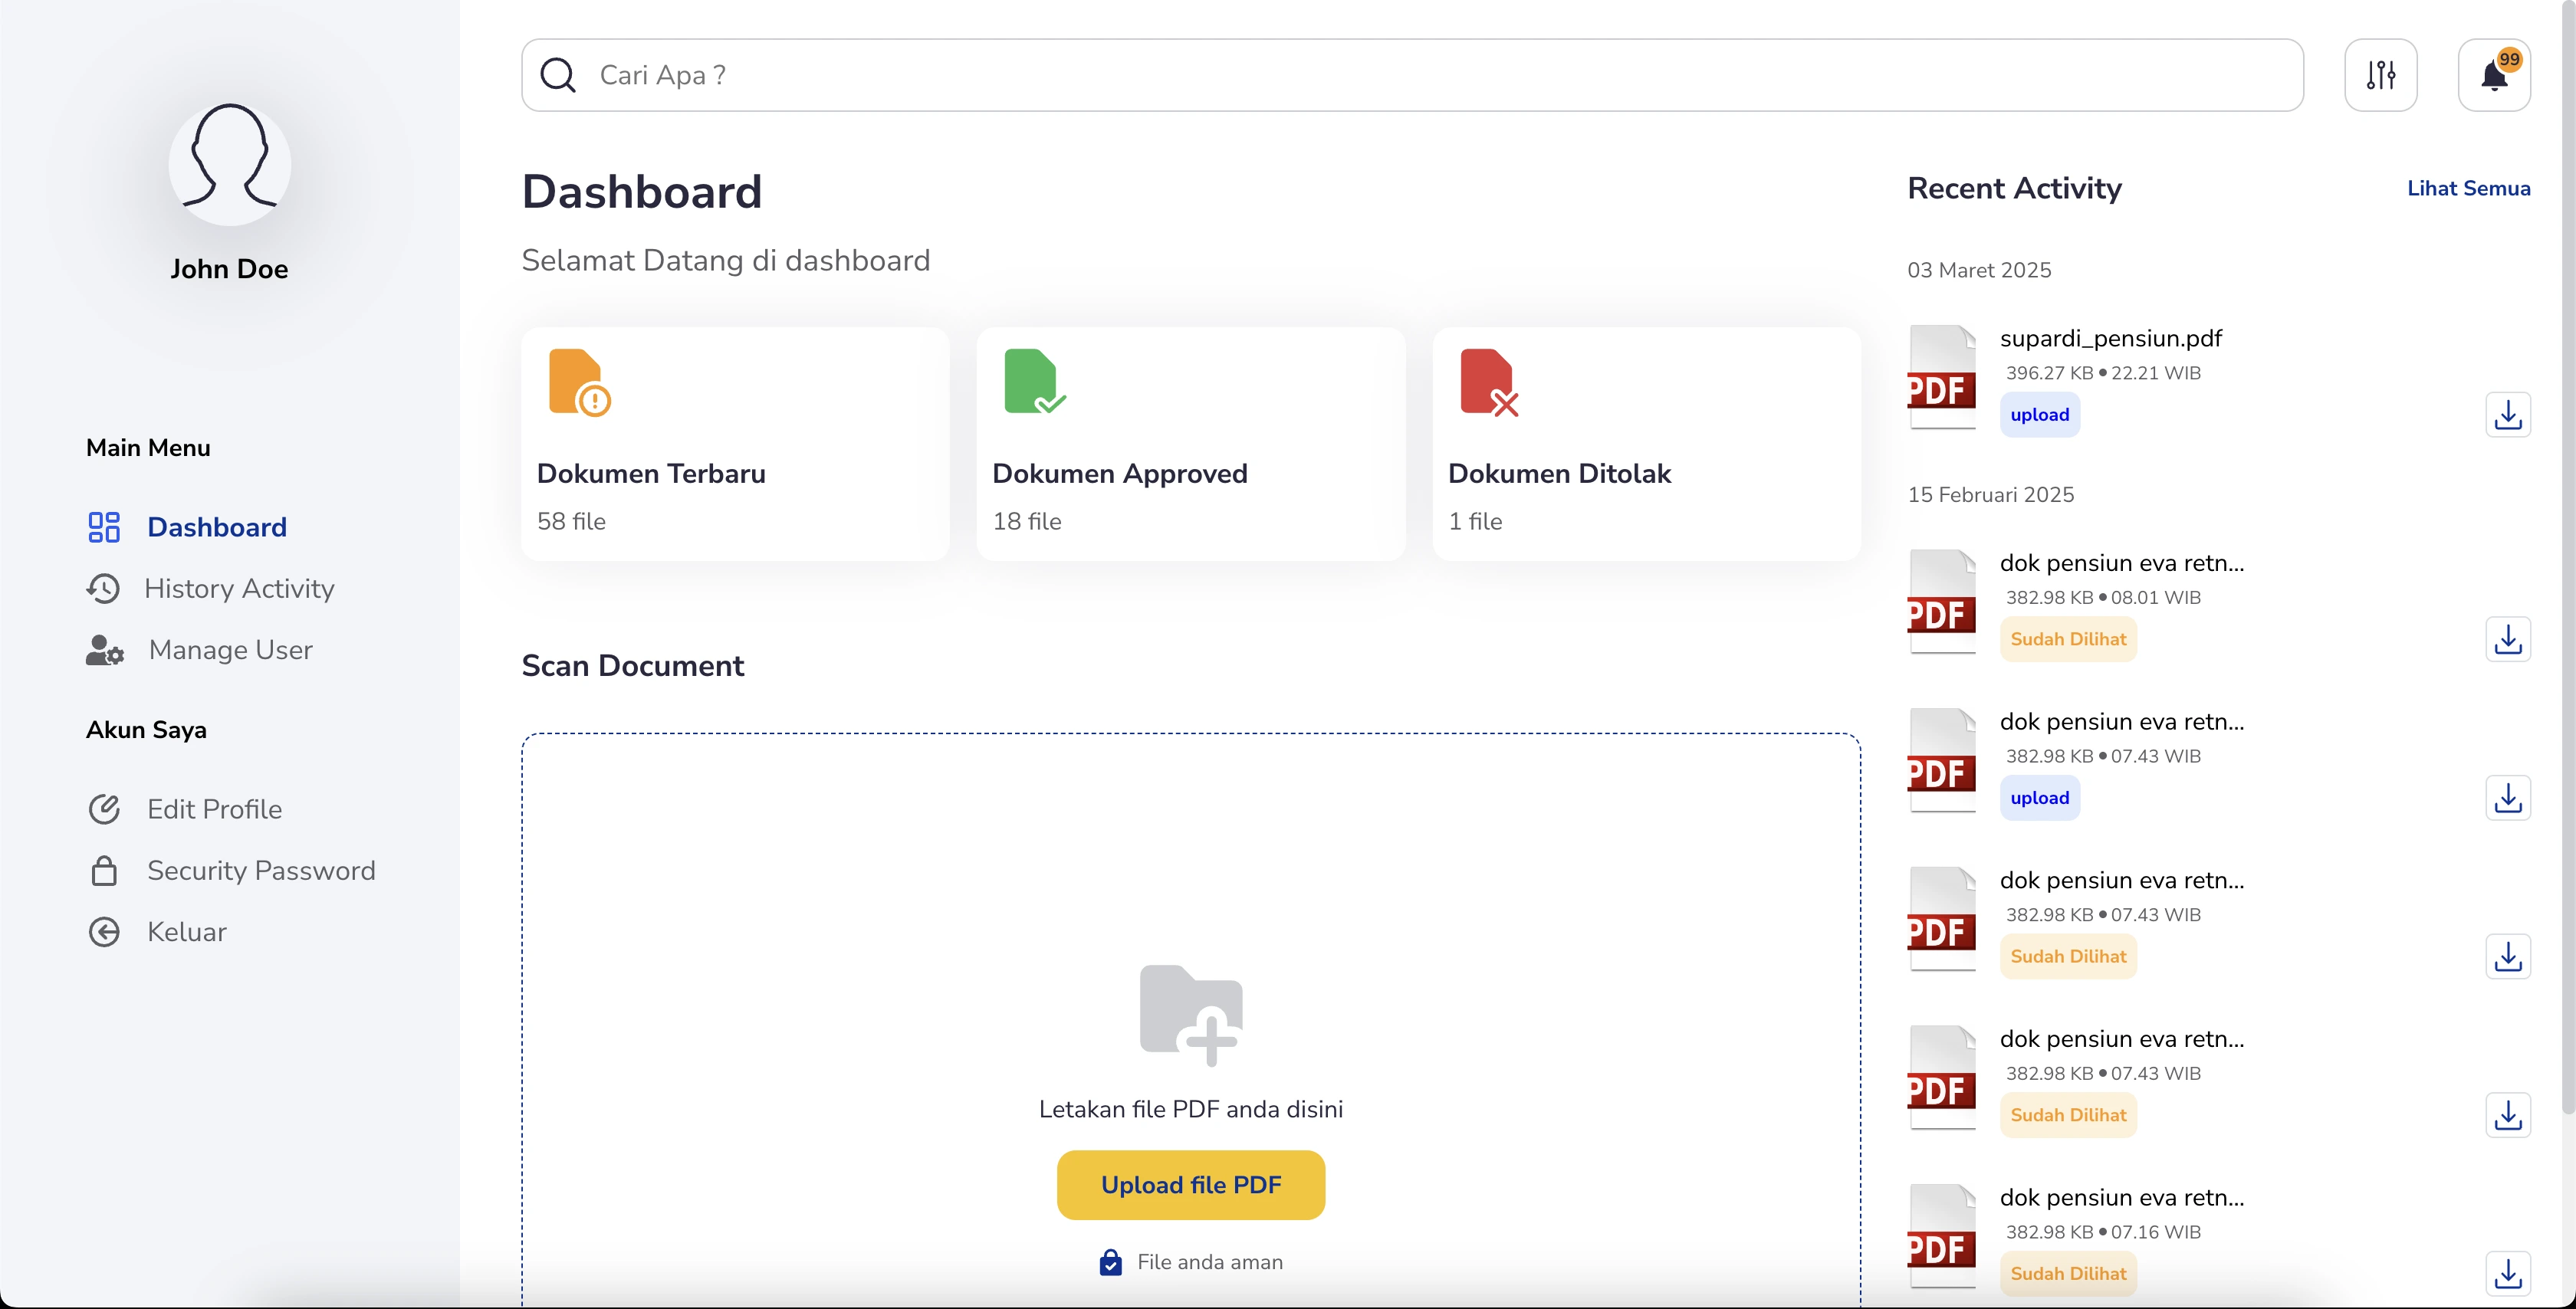Click the supardi_pensiun.pdf PDF thumbnail

click(1941, 377)
